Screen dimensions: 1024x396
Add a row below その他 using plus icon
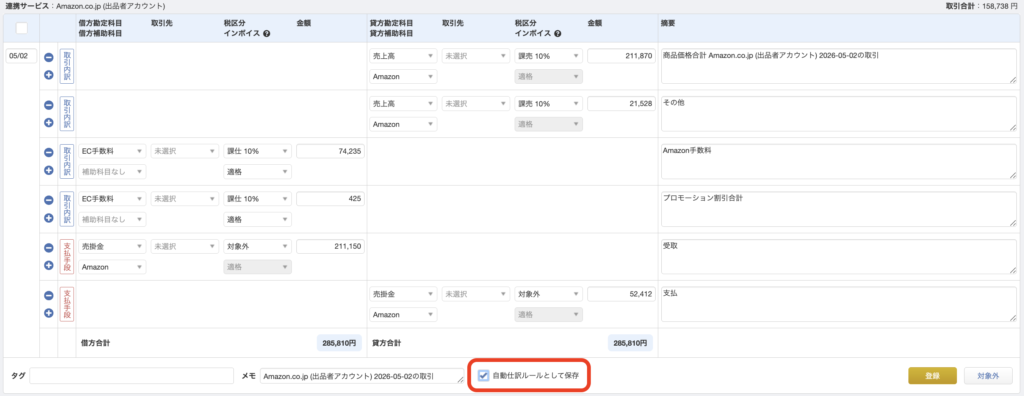[x=48, y=122]
